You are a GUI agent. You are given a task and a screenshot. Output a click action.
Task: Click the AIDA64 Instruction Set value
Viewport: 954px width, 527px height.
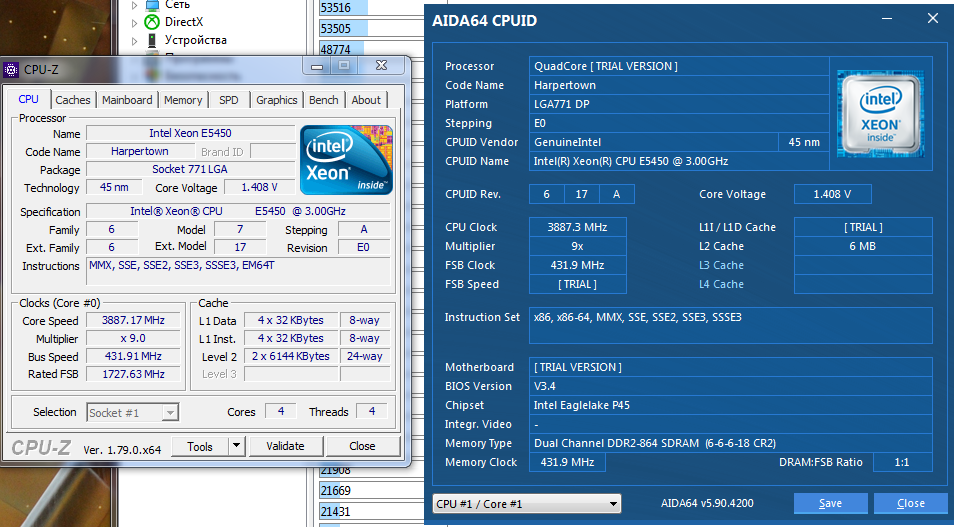(x=730, y=326)
